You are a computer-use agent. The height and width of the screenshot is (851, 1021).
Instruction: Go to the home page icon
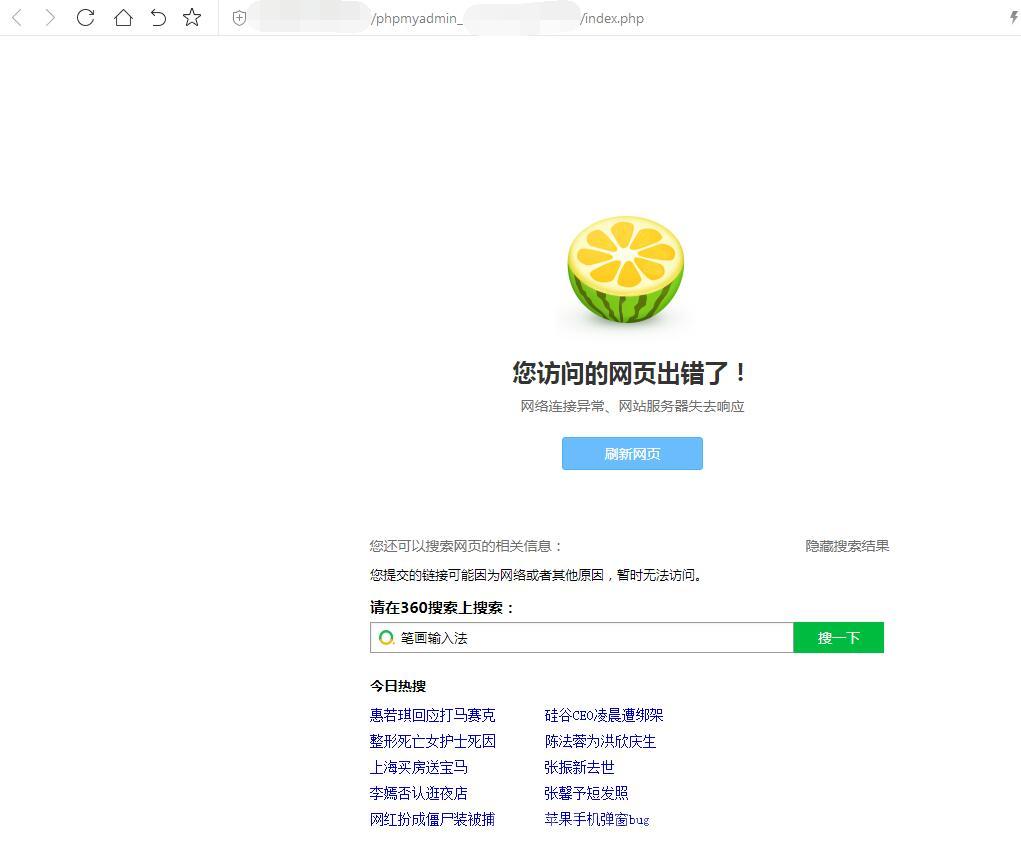pyautogui.click(x=123, y=18)
